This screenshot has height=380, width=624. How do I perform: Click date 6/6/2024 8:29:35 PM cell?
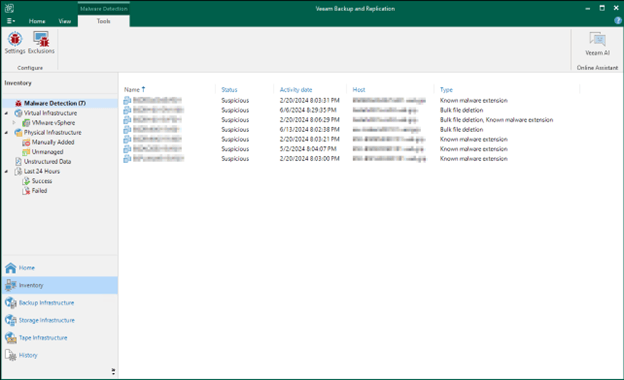pos(308,110)
